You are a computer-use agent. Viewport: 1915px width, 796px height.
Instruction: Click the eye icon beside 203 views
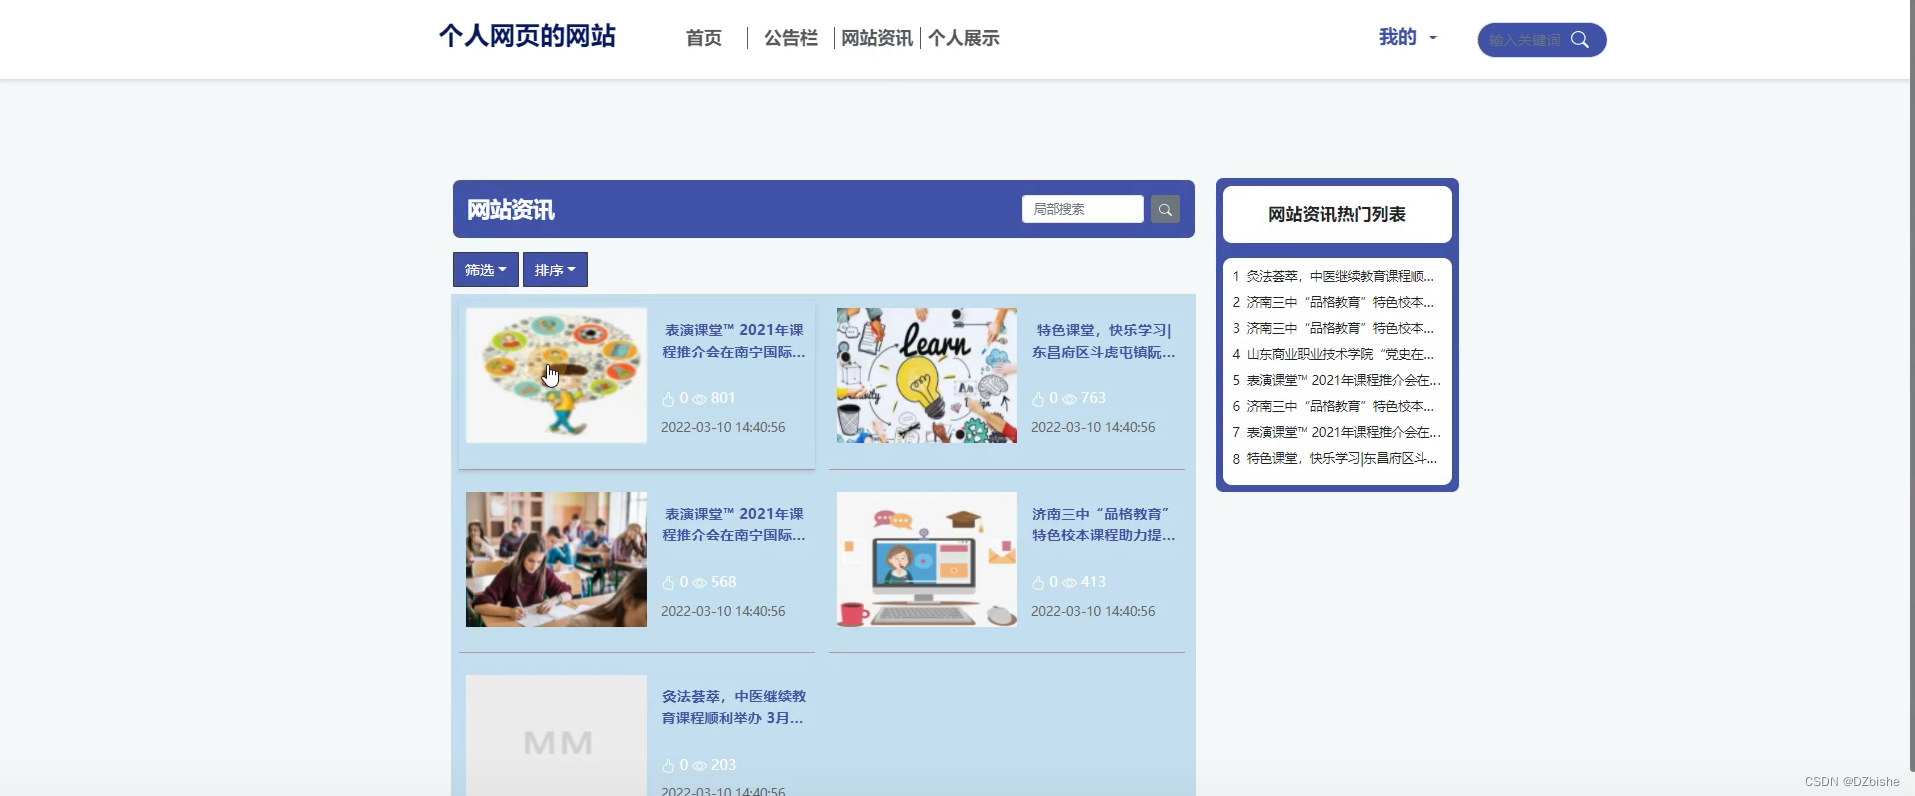[x=699, y=766]
